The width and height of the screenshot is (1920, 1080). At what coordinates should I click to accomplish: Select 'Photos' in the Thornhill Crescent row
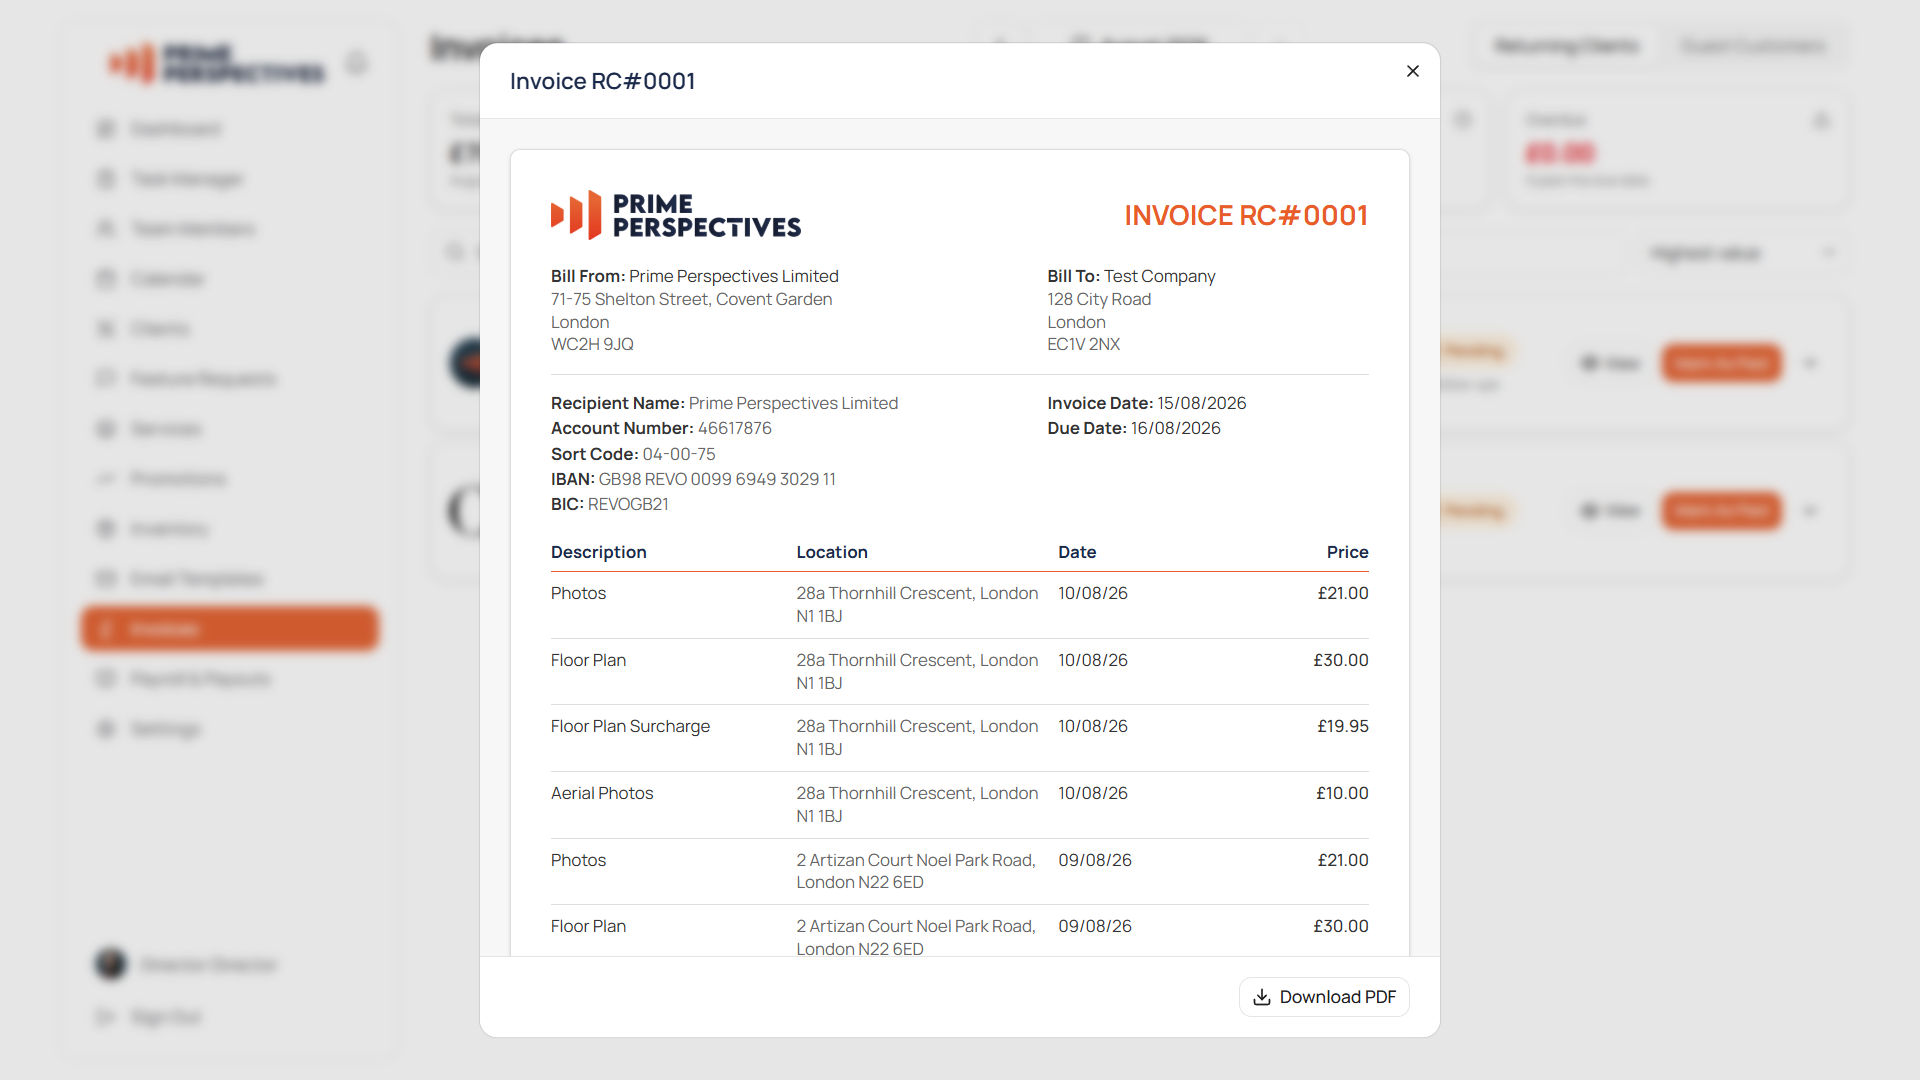pos(578,593)
